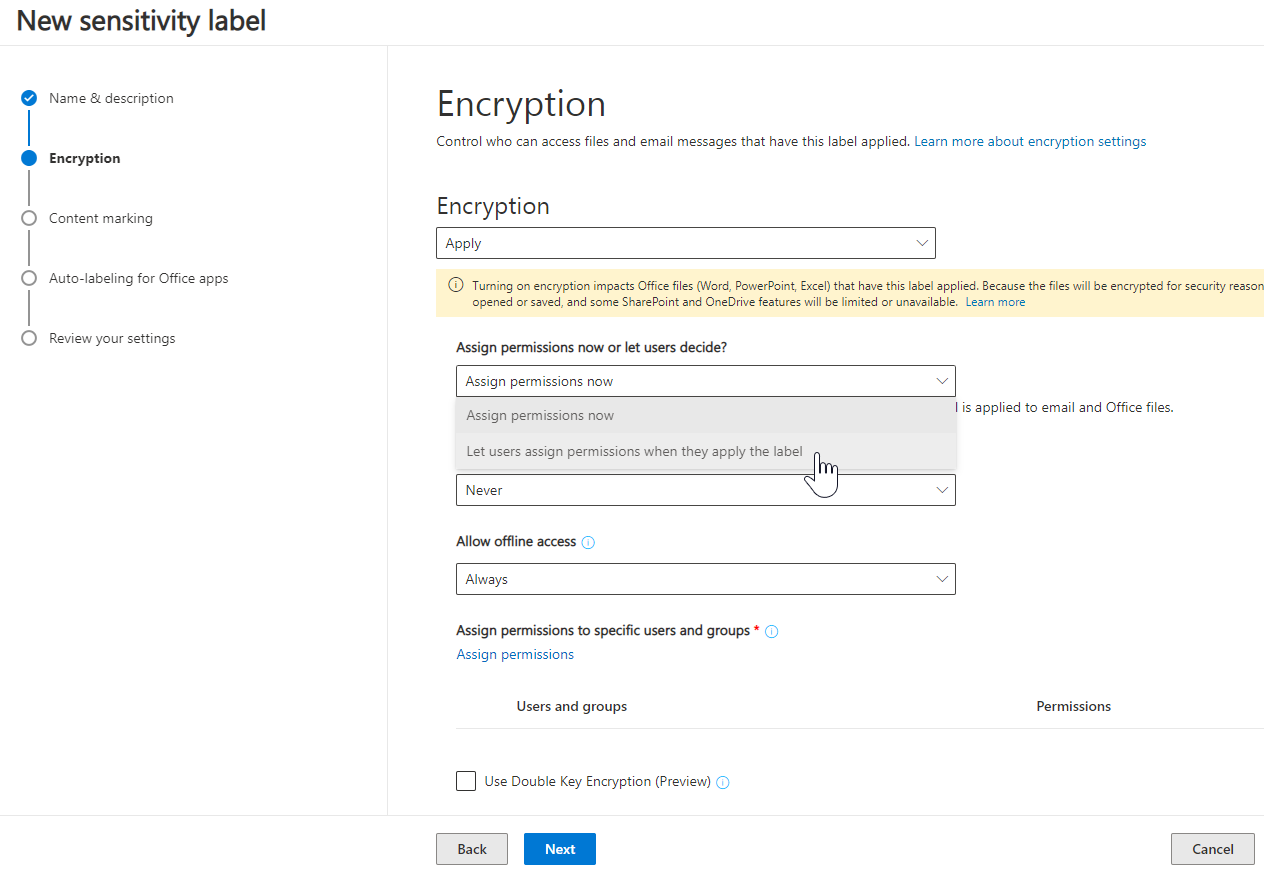The height and width of the screenshot is (875, 1264).
Task: Expand the Allow offline access Always dropdown
Action: tap(705, 579)
